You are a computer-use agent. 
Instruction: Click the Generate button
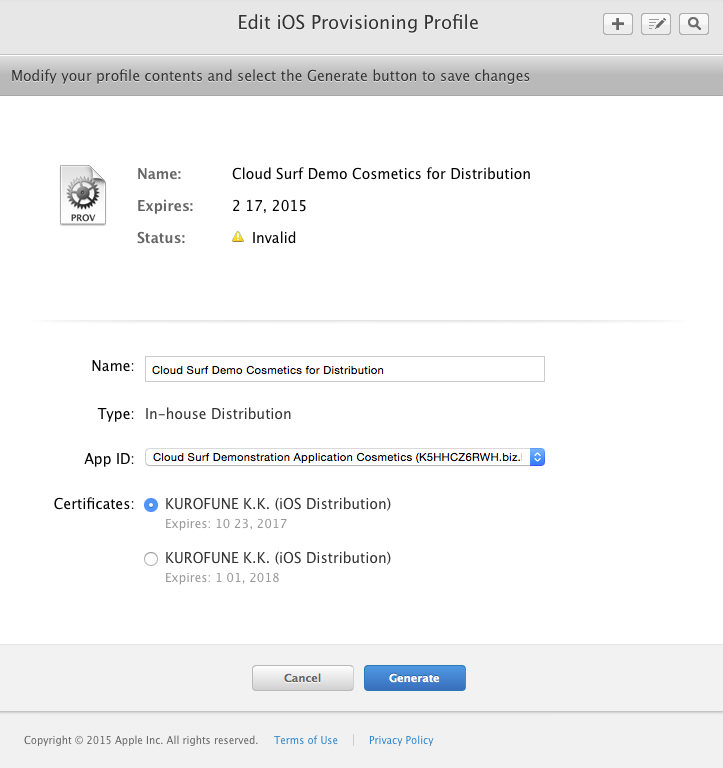(x=414, y=678)
